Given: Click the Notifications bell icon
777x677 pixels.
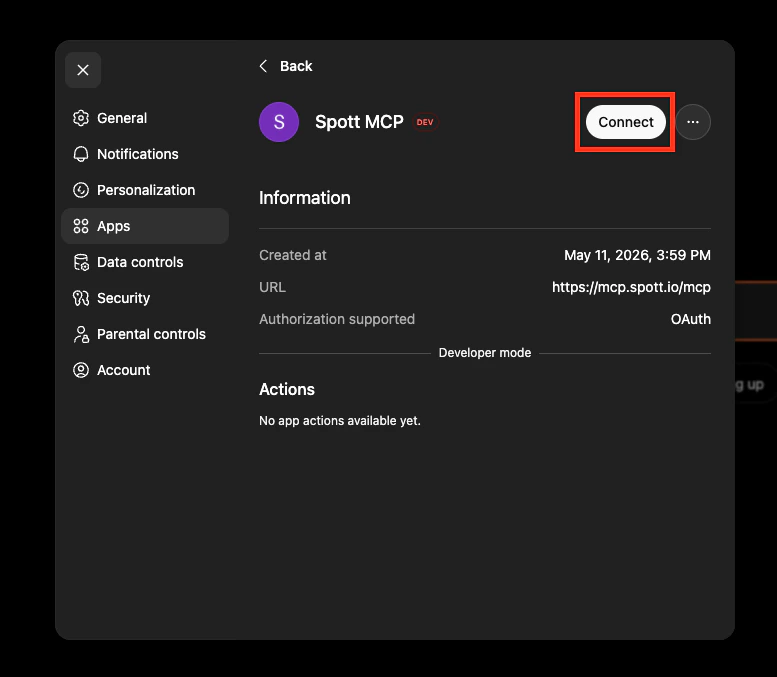Looking at the screenshot, I should [81, 154].
